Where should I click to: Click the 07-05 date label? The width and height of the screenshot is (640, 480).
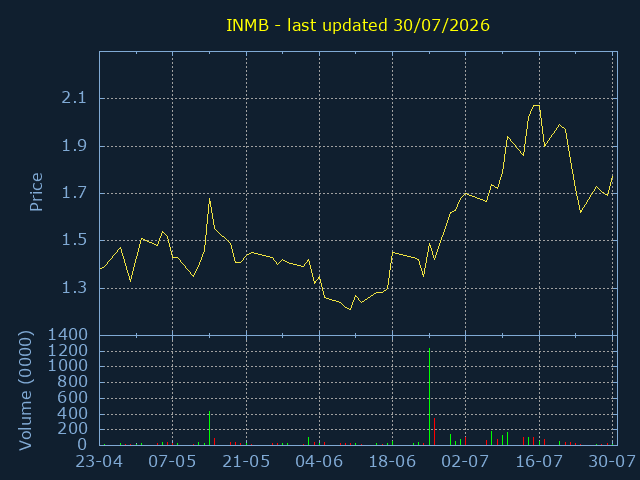coord(172,462)
